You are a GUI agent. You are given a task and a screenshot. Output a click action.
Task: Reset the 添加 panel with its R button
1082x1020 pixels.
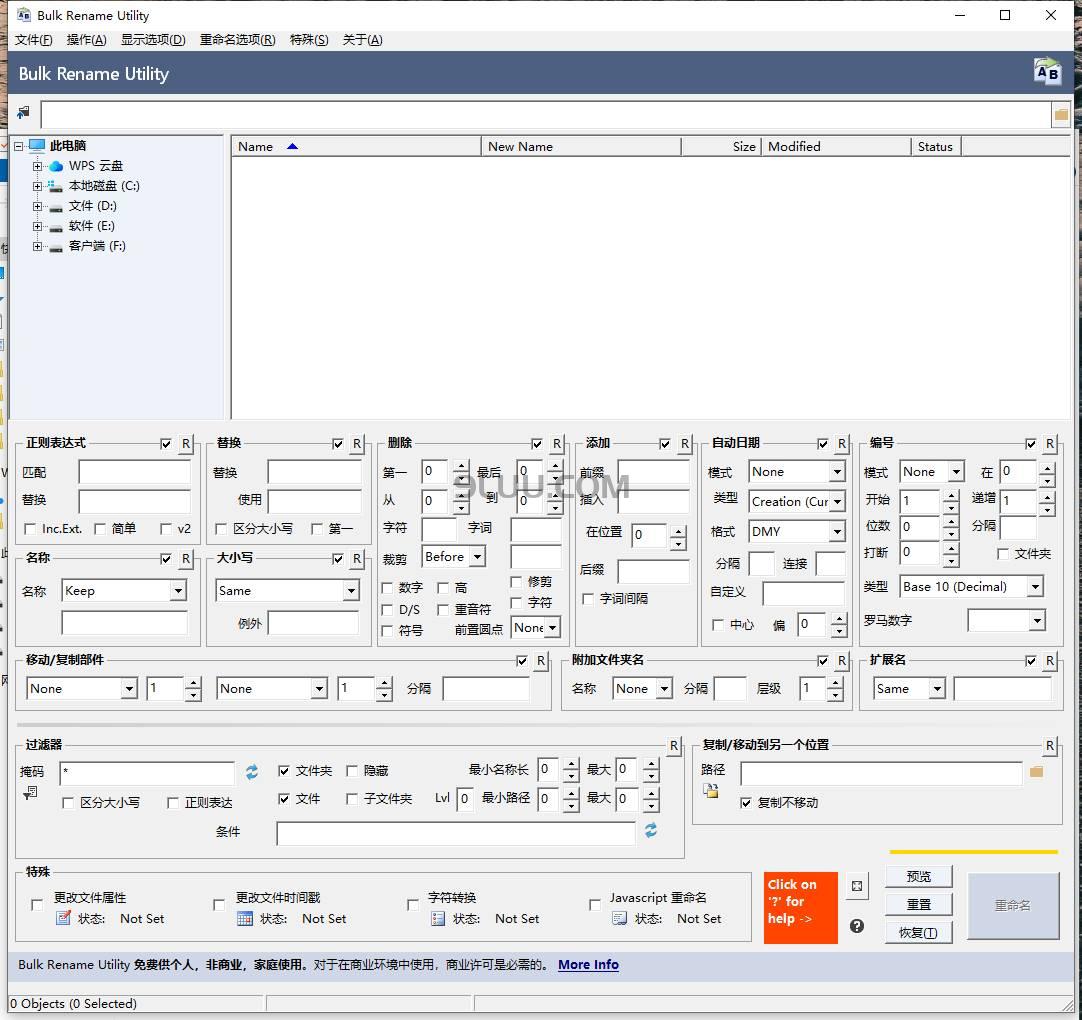point(685,444)
